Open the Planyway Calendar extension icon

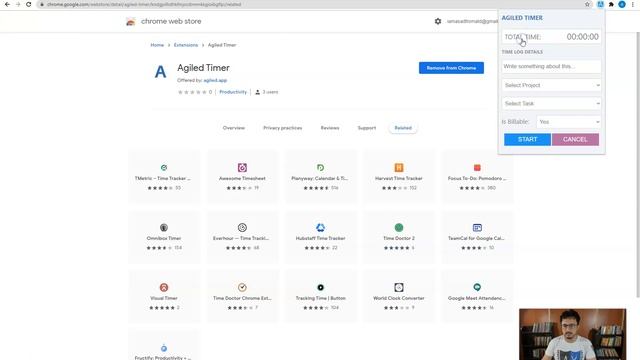[320, 167]
